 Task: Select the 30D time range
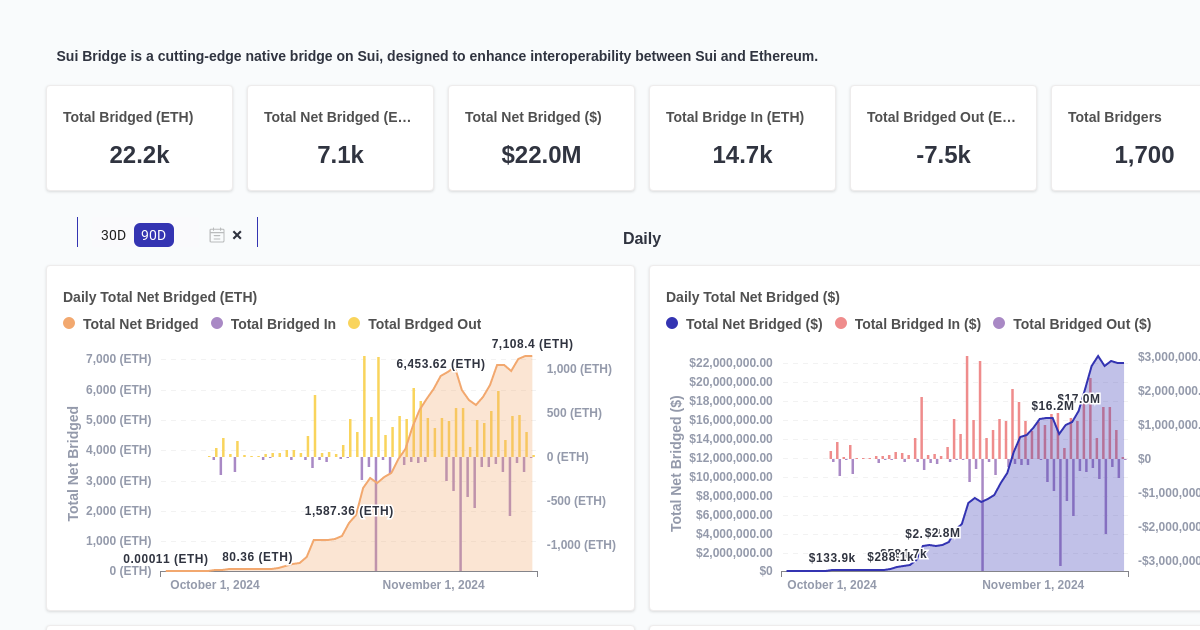(111, 235)
